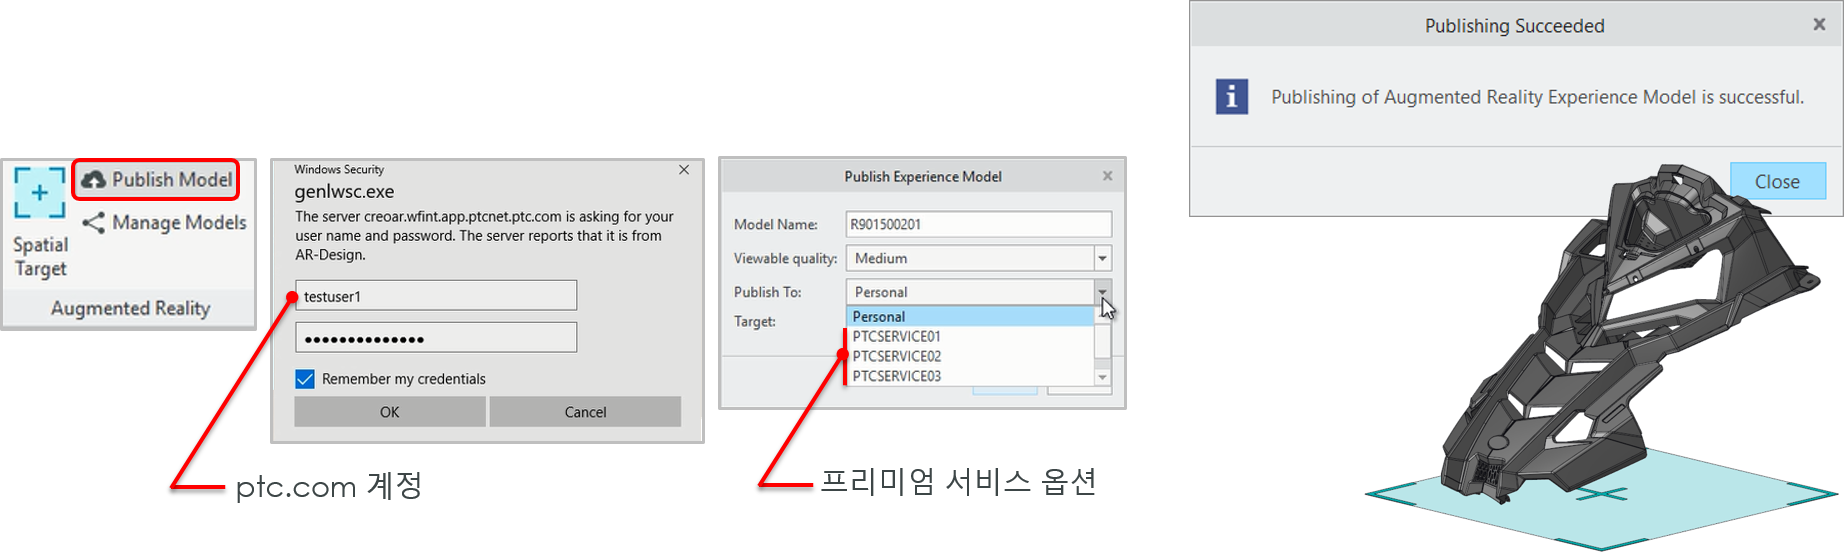Image resolution: width=1844 pixels, height=555 pixels.
Task: Select PTCSERVICE03 from the list
Action: [x=970, y=376]
